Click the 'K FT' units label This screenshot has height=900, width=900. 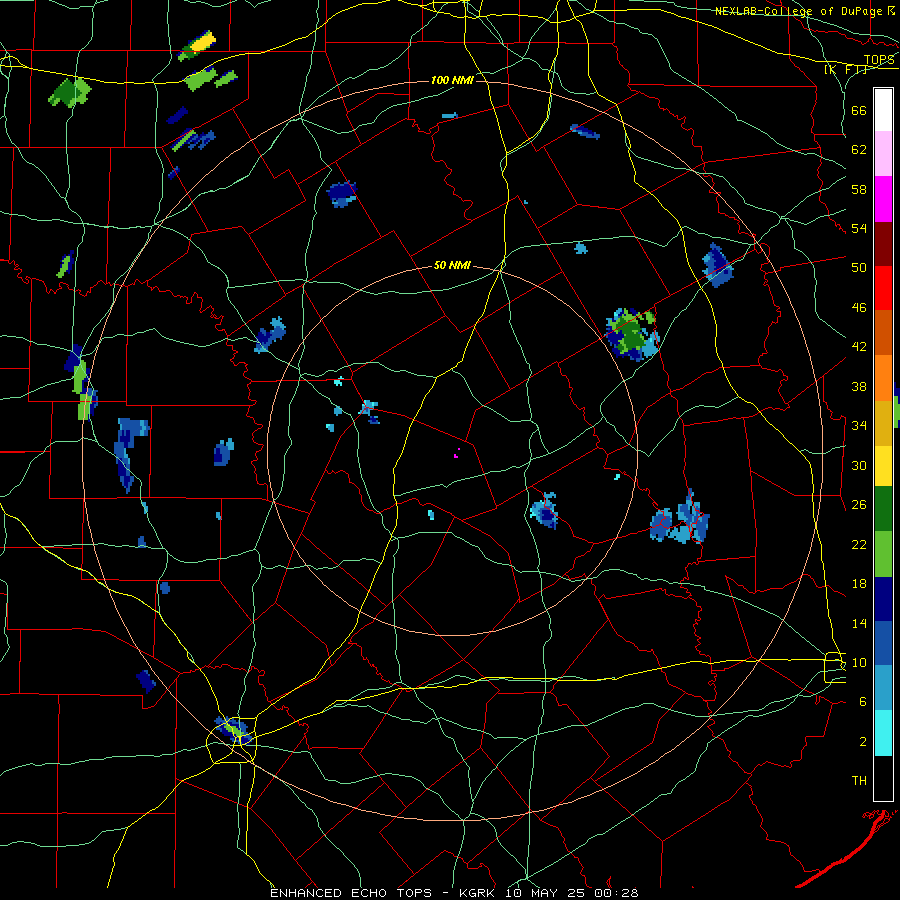pyautogui.click(x=845, y=69)
